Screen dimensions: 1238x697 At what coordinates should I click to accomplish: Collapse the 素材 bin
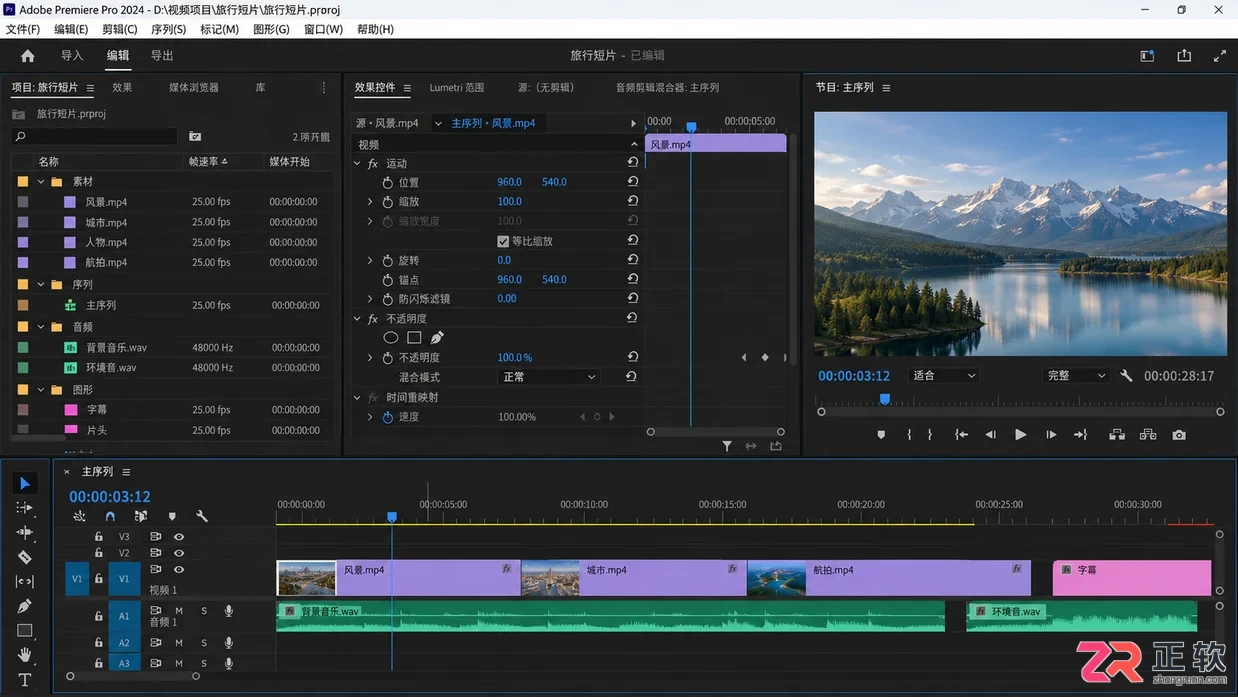pos(41,182)
